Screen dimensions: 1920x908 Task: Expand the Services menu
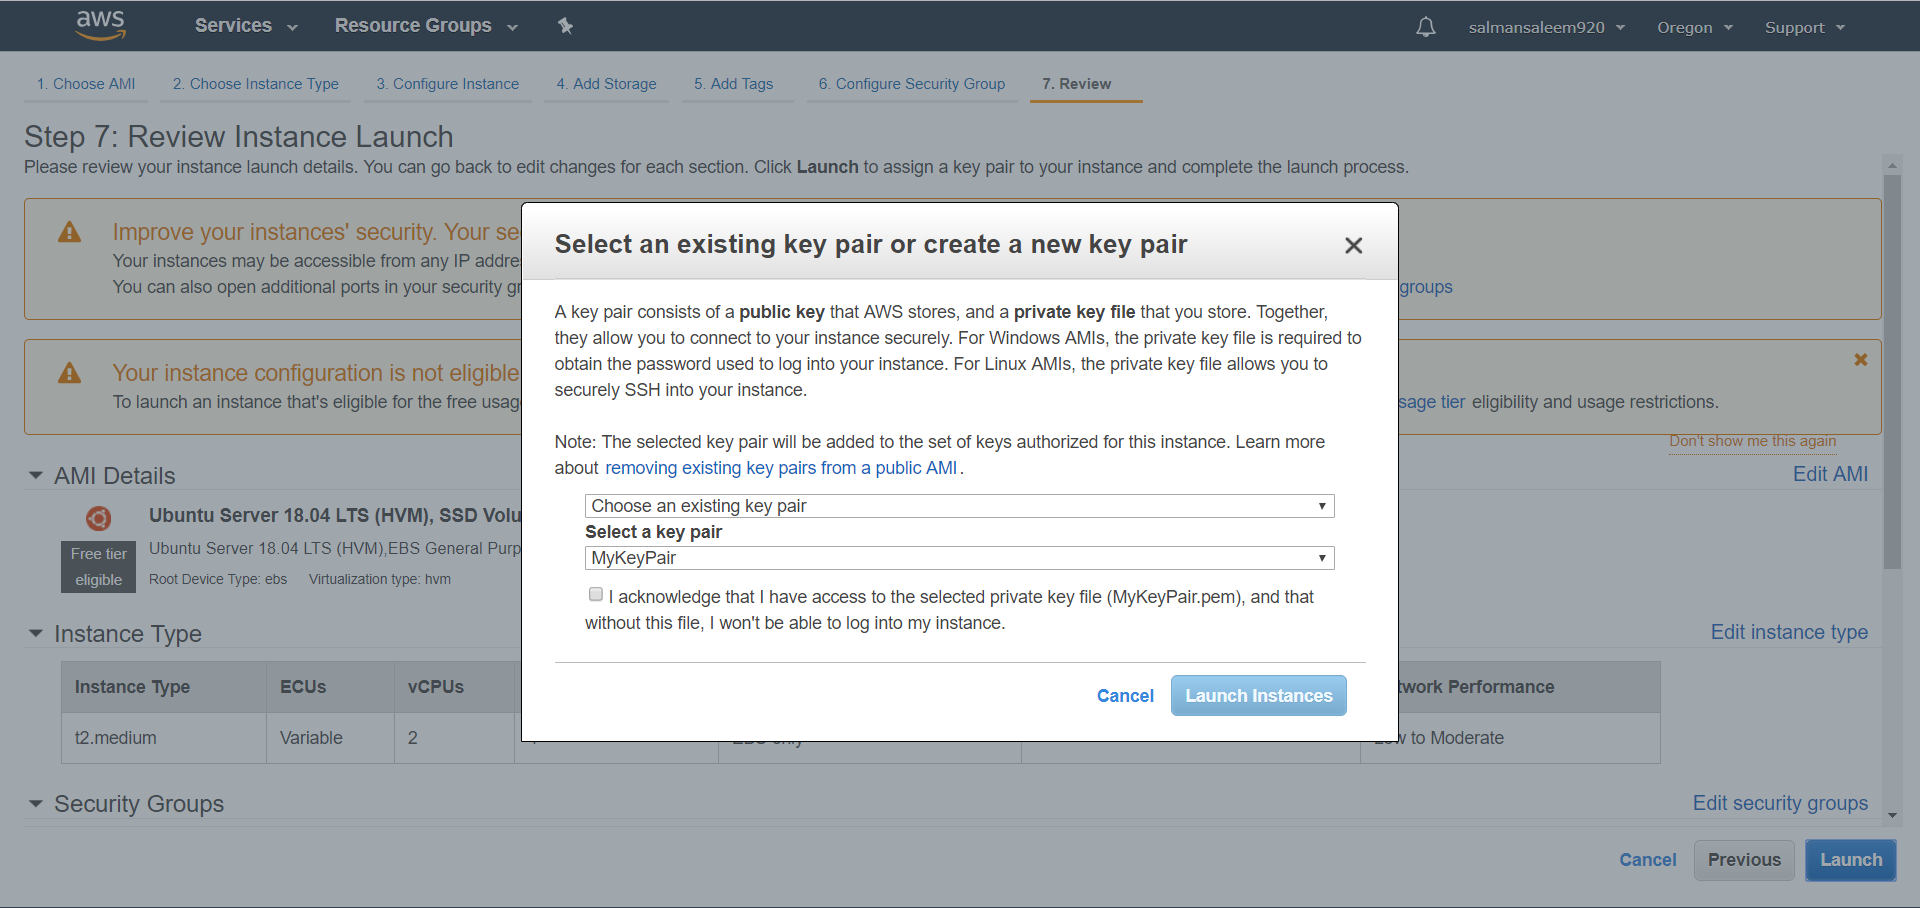(246, 26)
